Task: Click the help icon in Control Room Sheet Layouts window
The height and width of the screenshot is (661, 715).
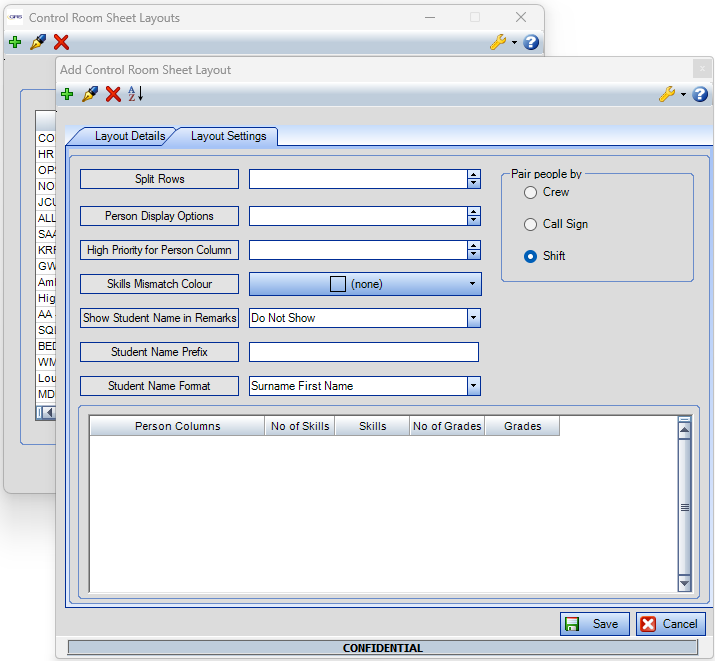Action: [531, 42]
